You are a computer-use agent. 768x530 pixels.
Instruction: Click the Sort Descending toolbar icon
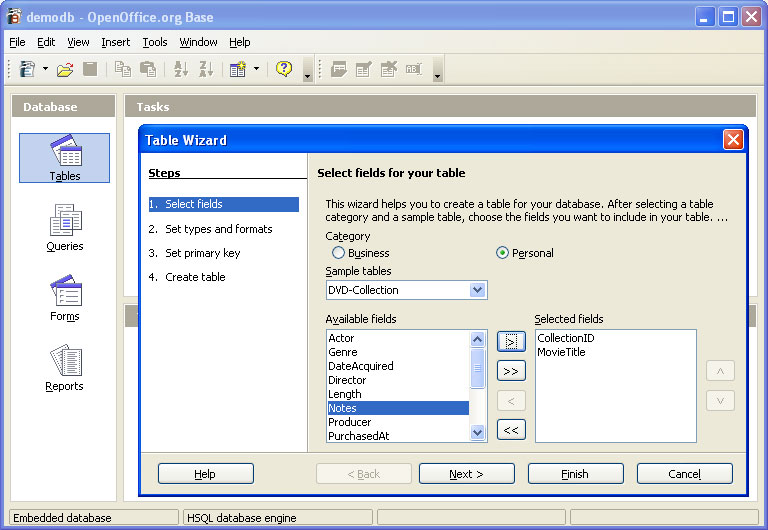point(207,69)
